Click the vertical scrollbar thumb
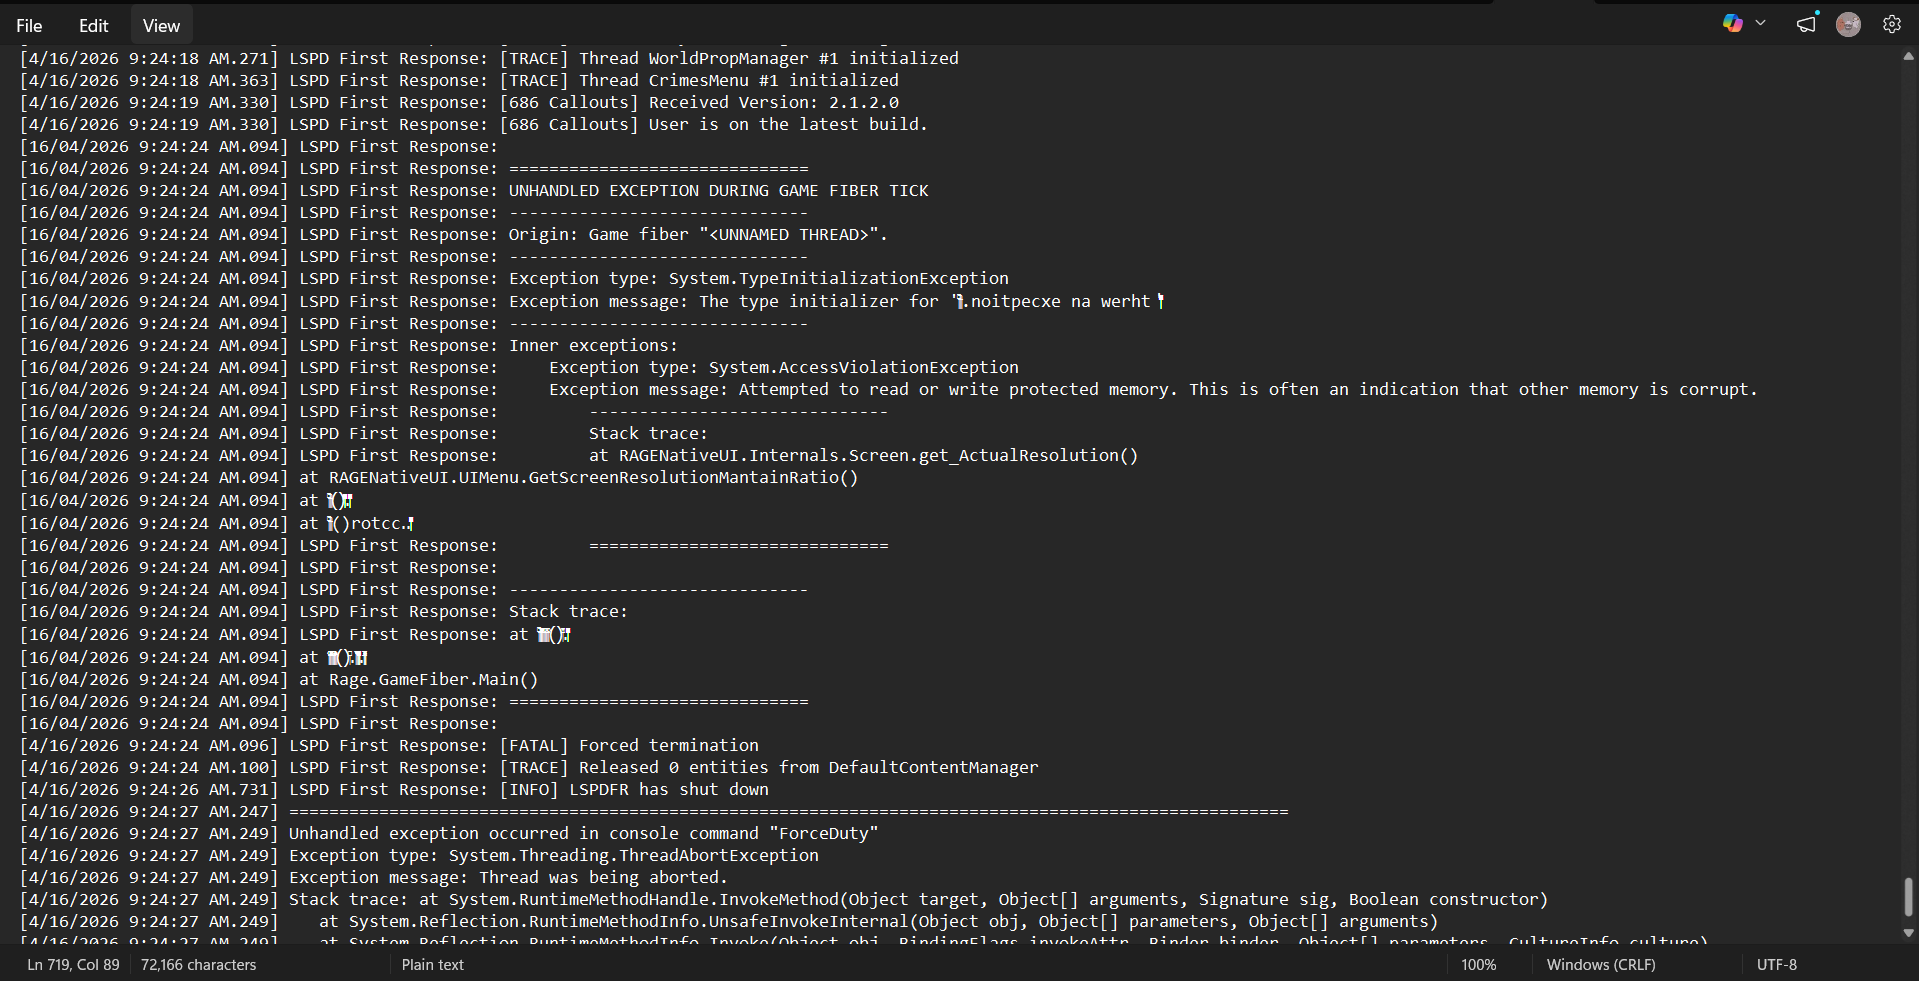This screenshot has width=1919, height=981. pyautogui.click(x=1908, y=896)
